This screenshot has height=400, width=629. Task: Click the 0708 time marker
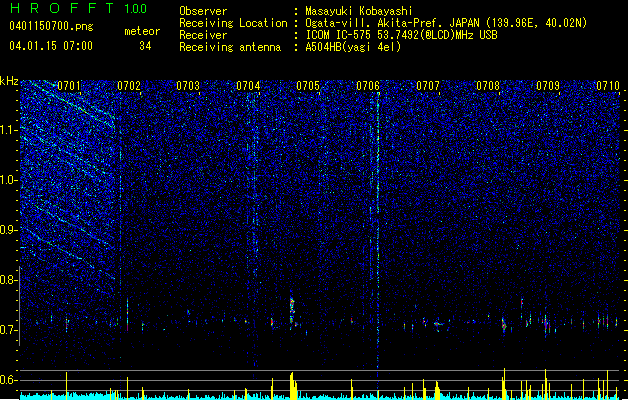tap(488, 86)
